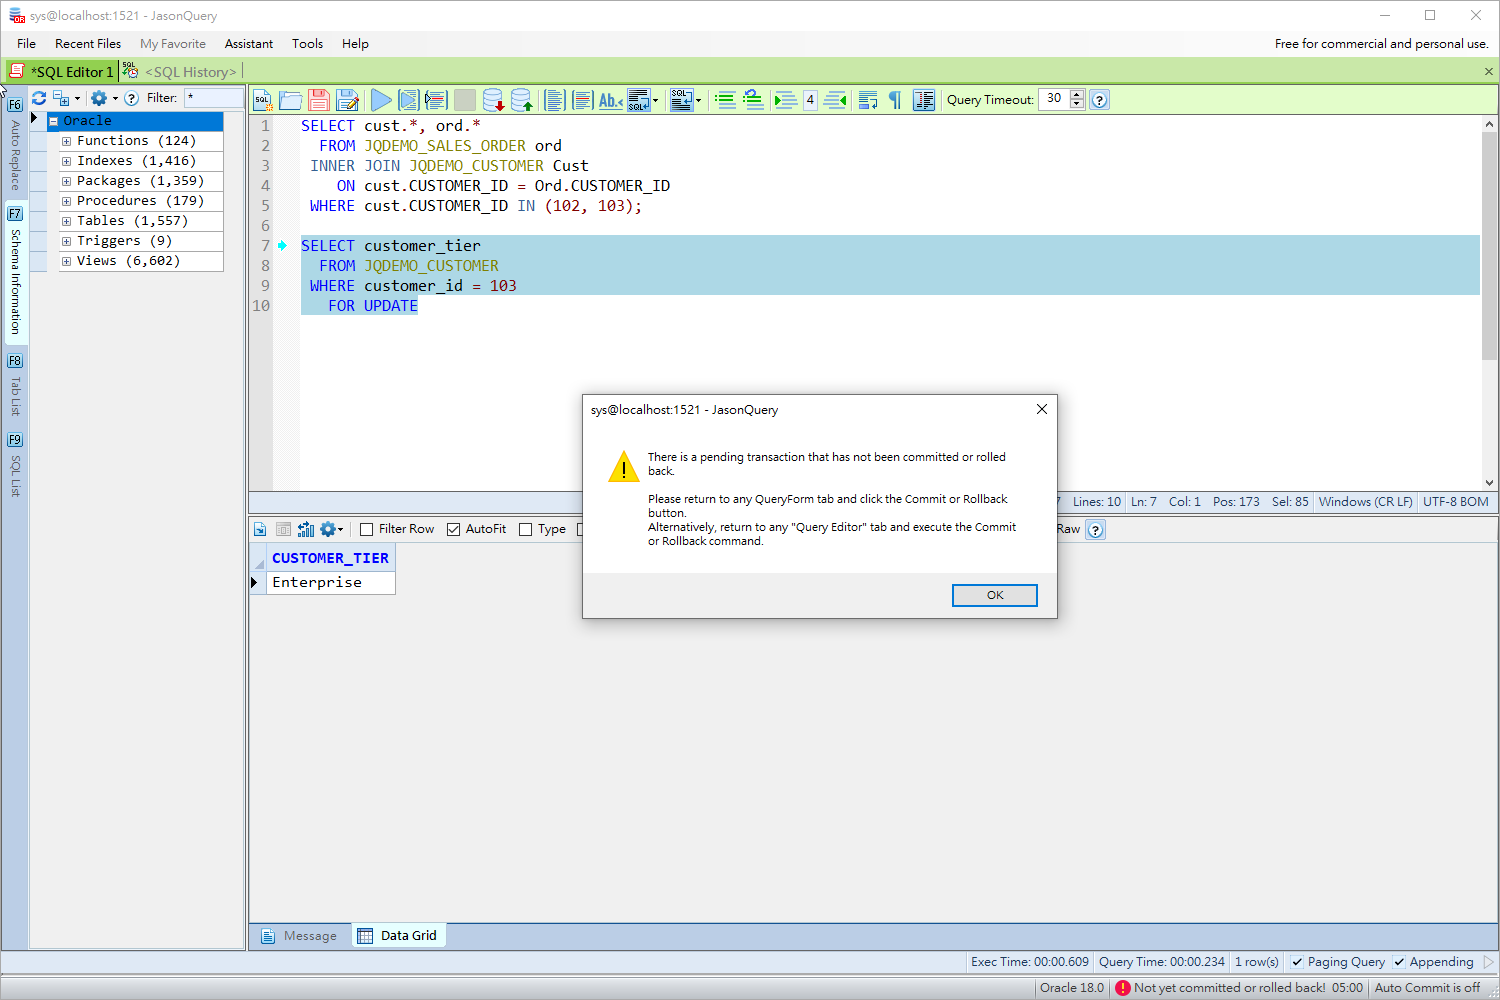Open help next to Query Timeout
Screen dimensions: 1500x1000
point(1099,100)
